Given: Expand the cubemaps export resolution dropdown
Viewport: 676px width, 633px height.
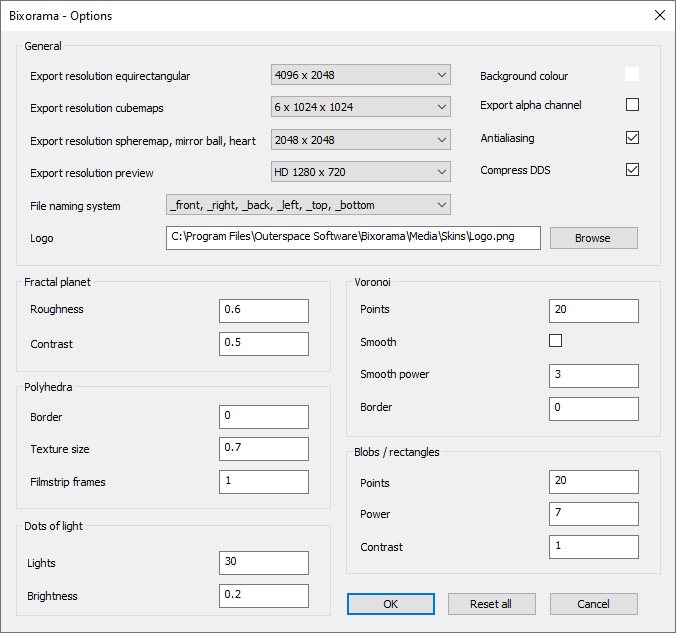Looking at the screenshot, I should pos(360,107).
